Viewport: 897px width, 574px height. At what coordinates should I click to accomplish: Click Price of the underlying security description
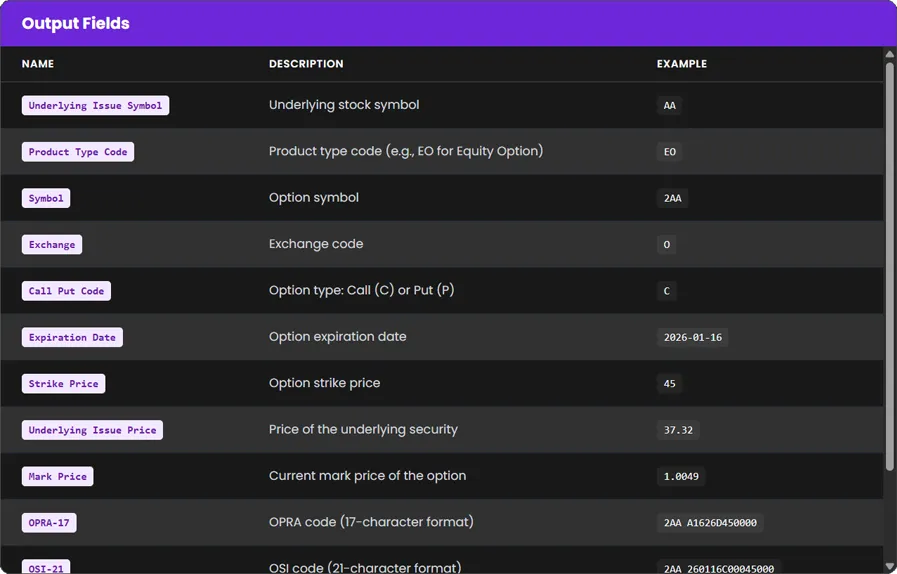coord(363,429)
